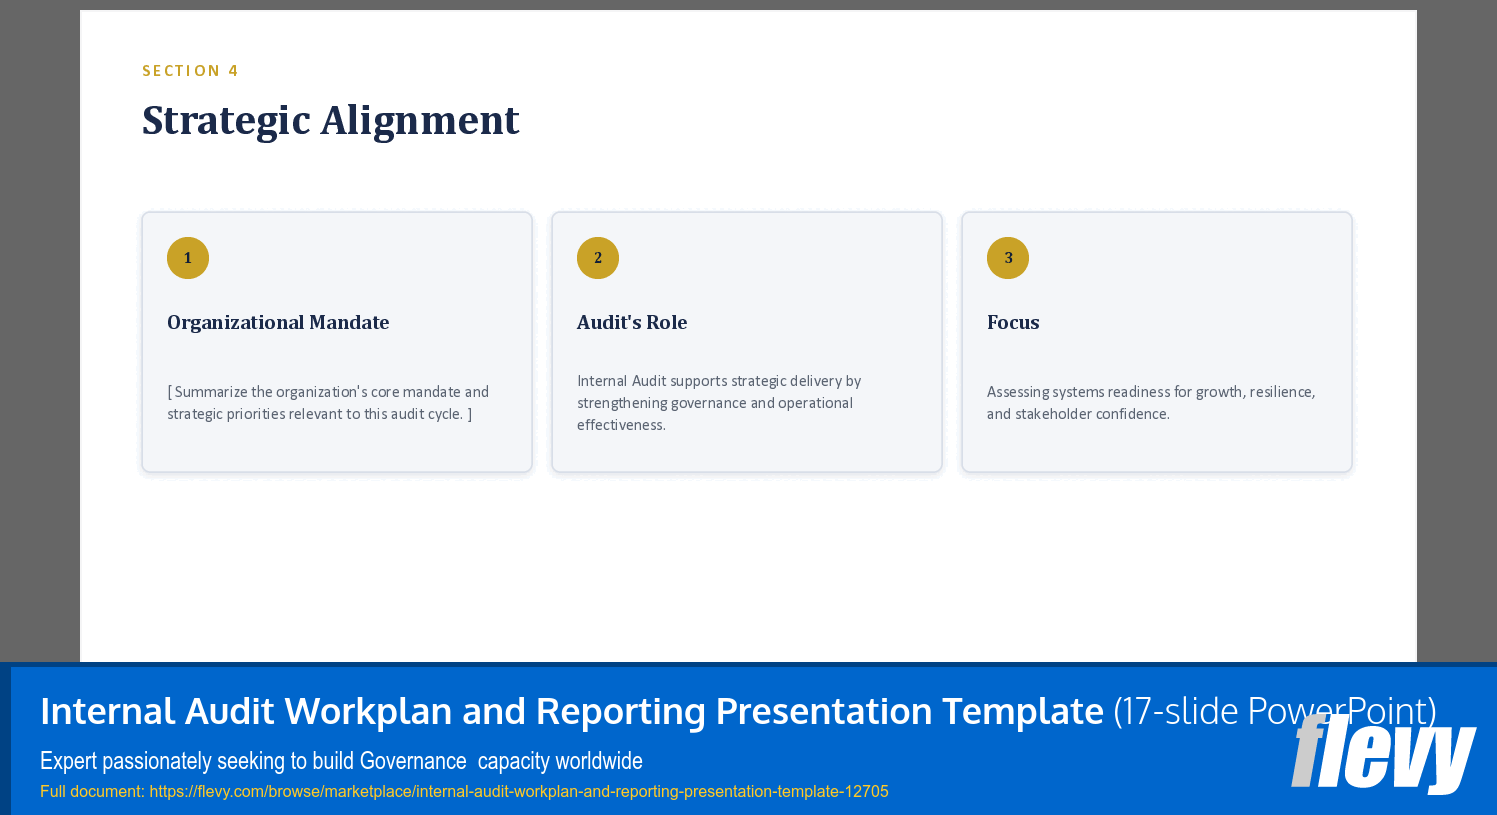This screenshot has width=1497, height=815.
Task: Click the Summarize the organization's core mandate placeholder text
Action: [328, 403]
